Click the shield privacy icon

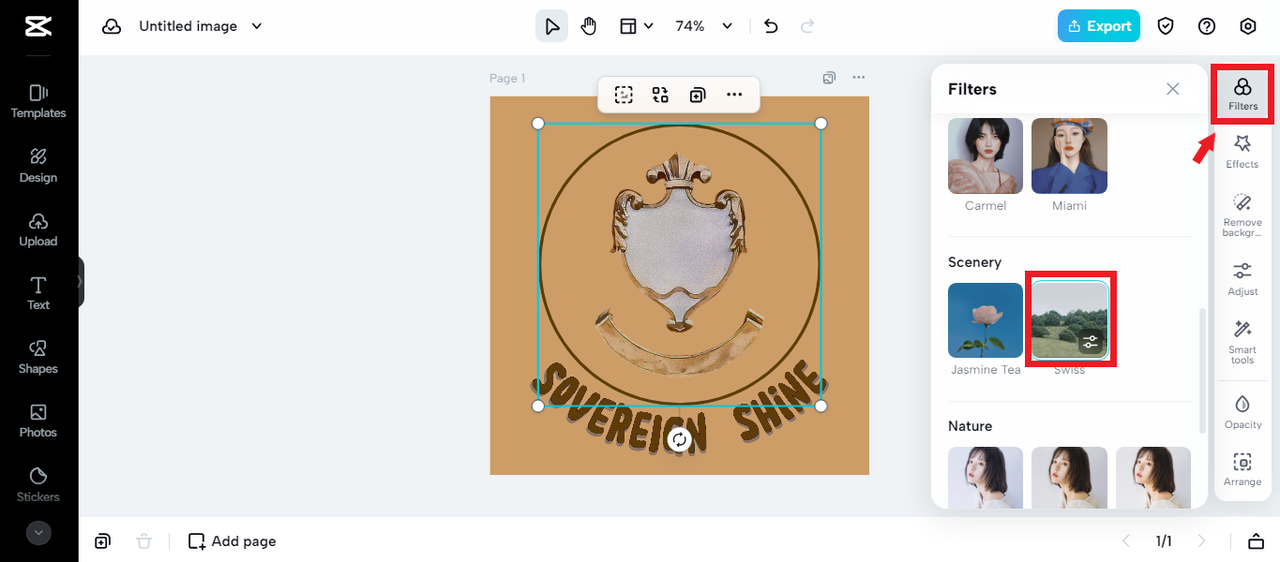[x=1166, y=26]
